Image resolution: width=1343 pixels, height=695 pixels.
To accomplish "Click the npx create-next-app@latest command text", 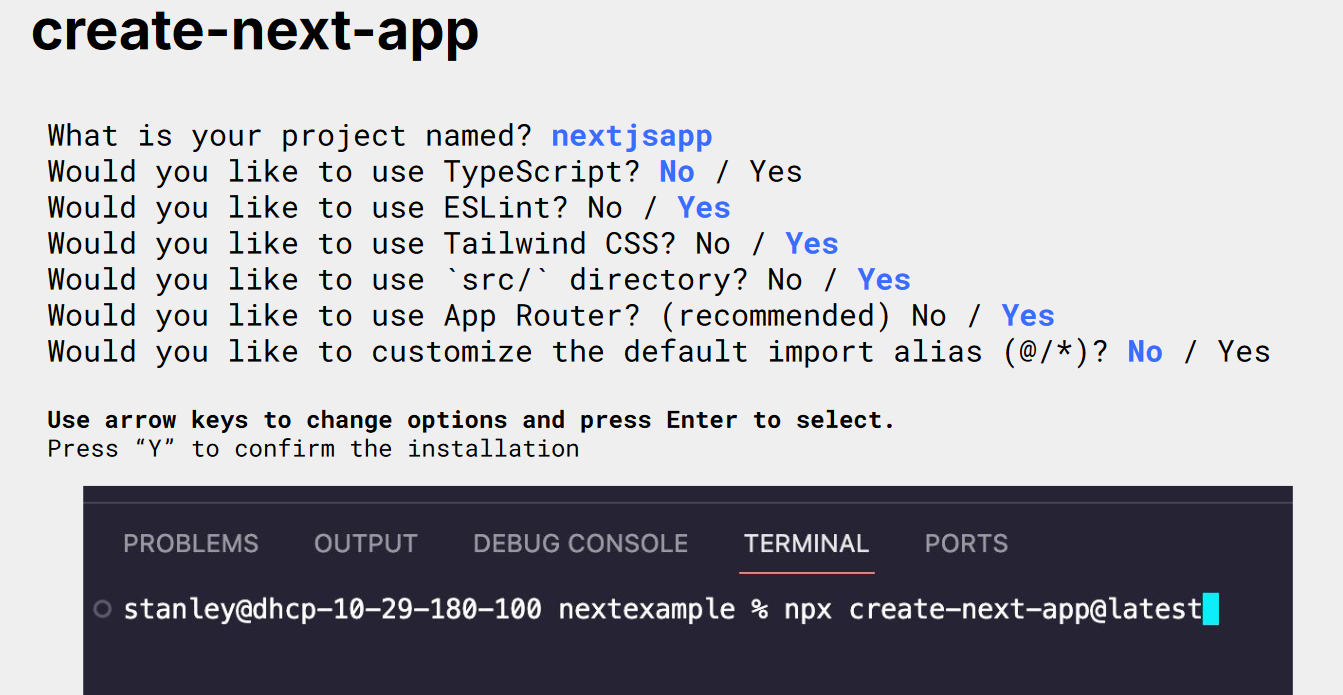I will [993, 608].
